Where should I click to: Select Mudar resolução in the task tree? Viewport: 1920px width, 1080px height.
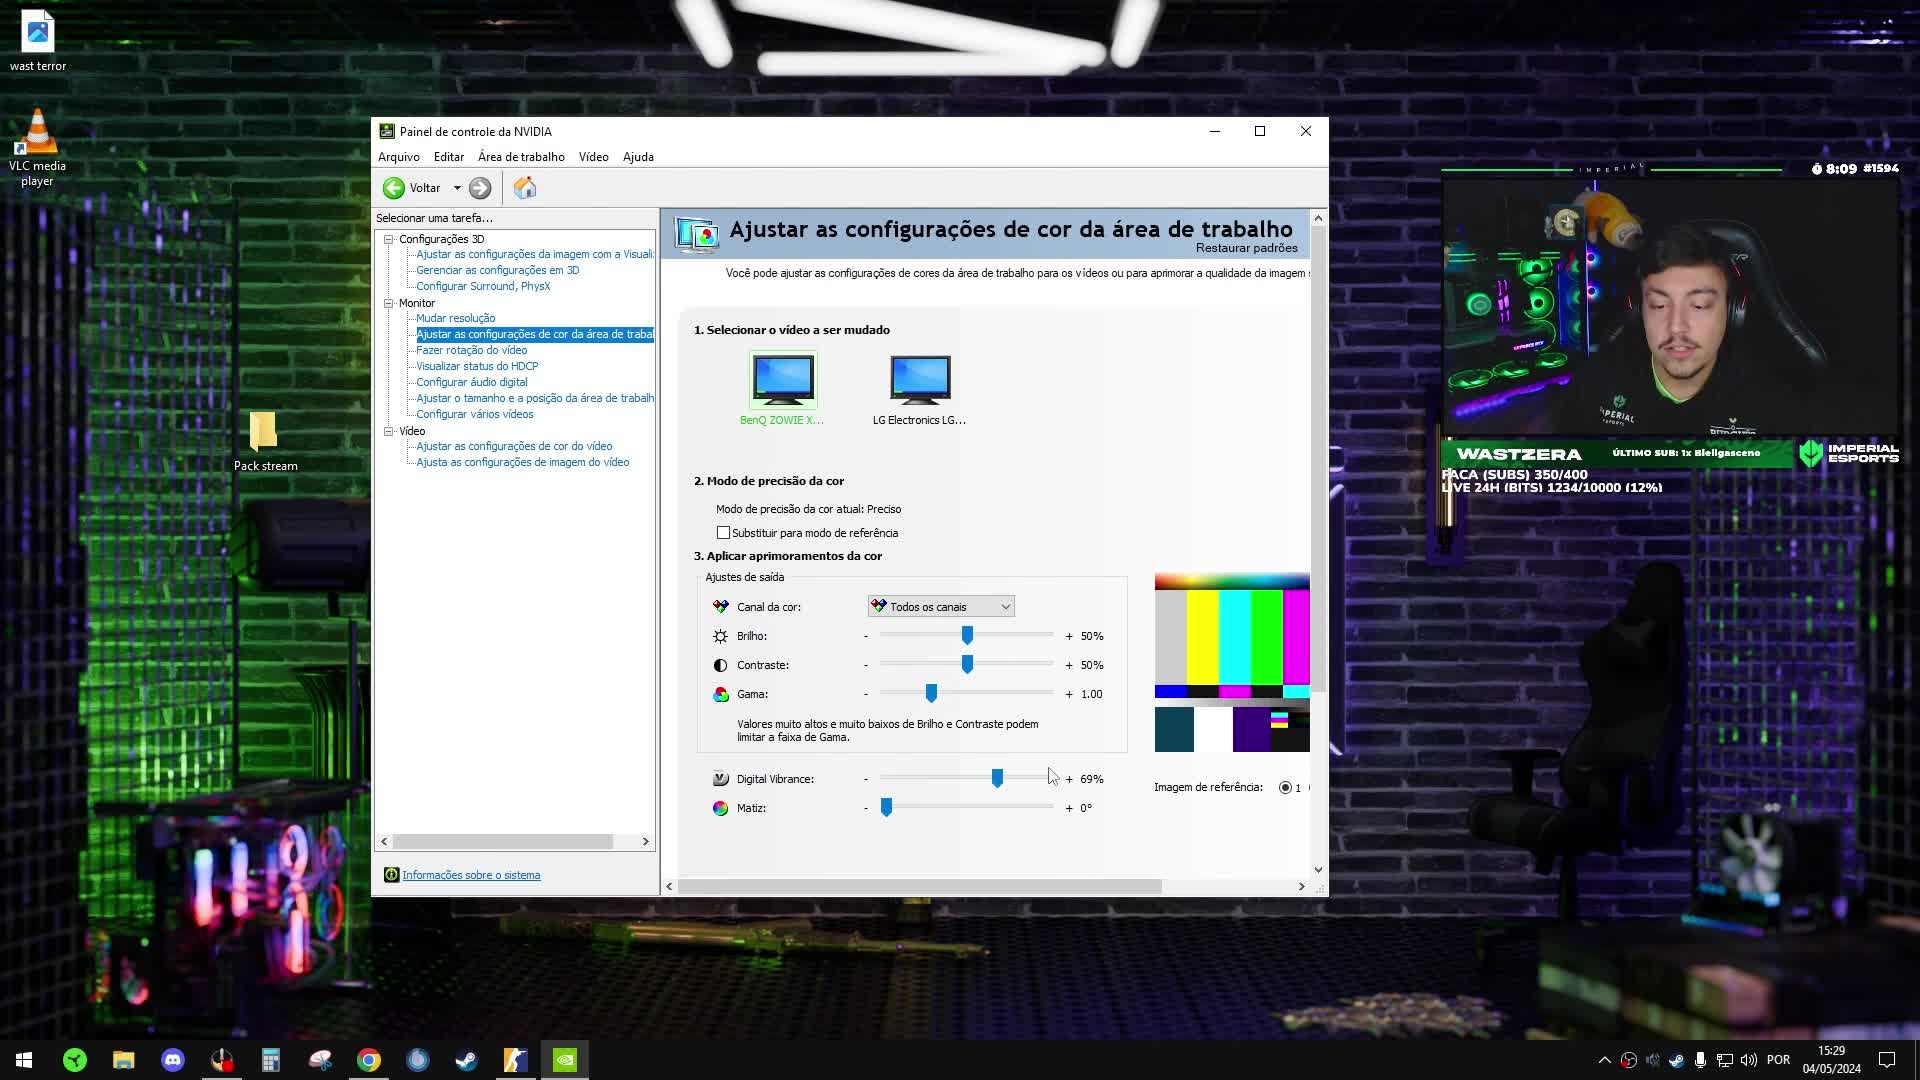455,318
